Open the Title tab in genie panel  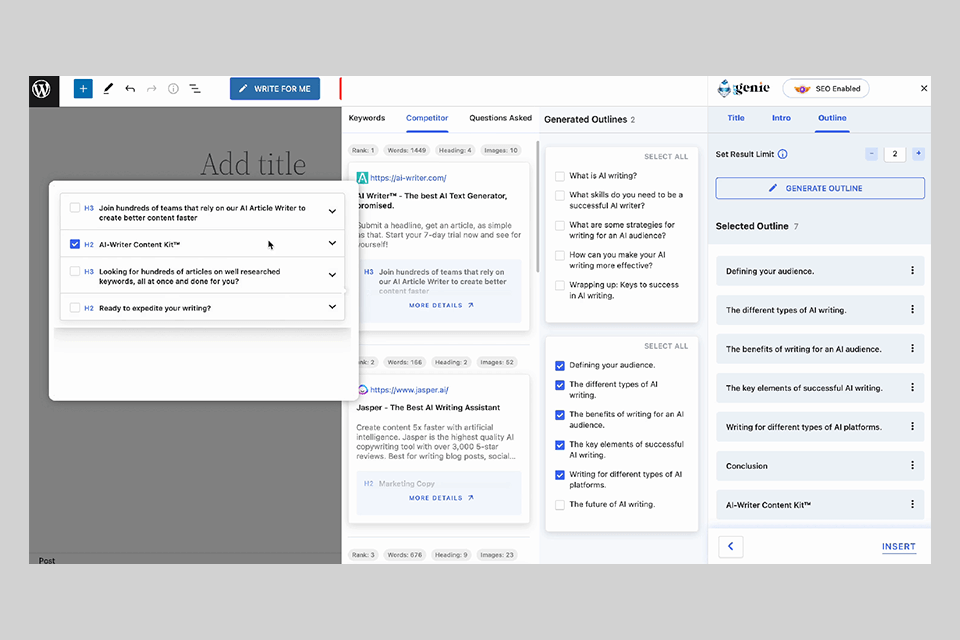[736, 118]
